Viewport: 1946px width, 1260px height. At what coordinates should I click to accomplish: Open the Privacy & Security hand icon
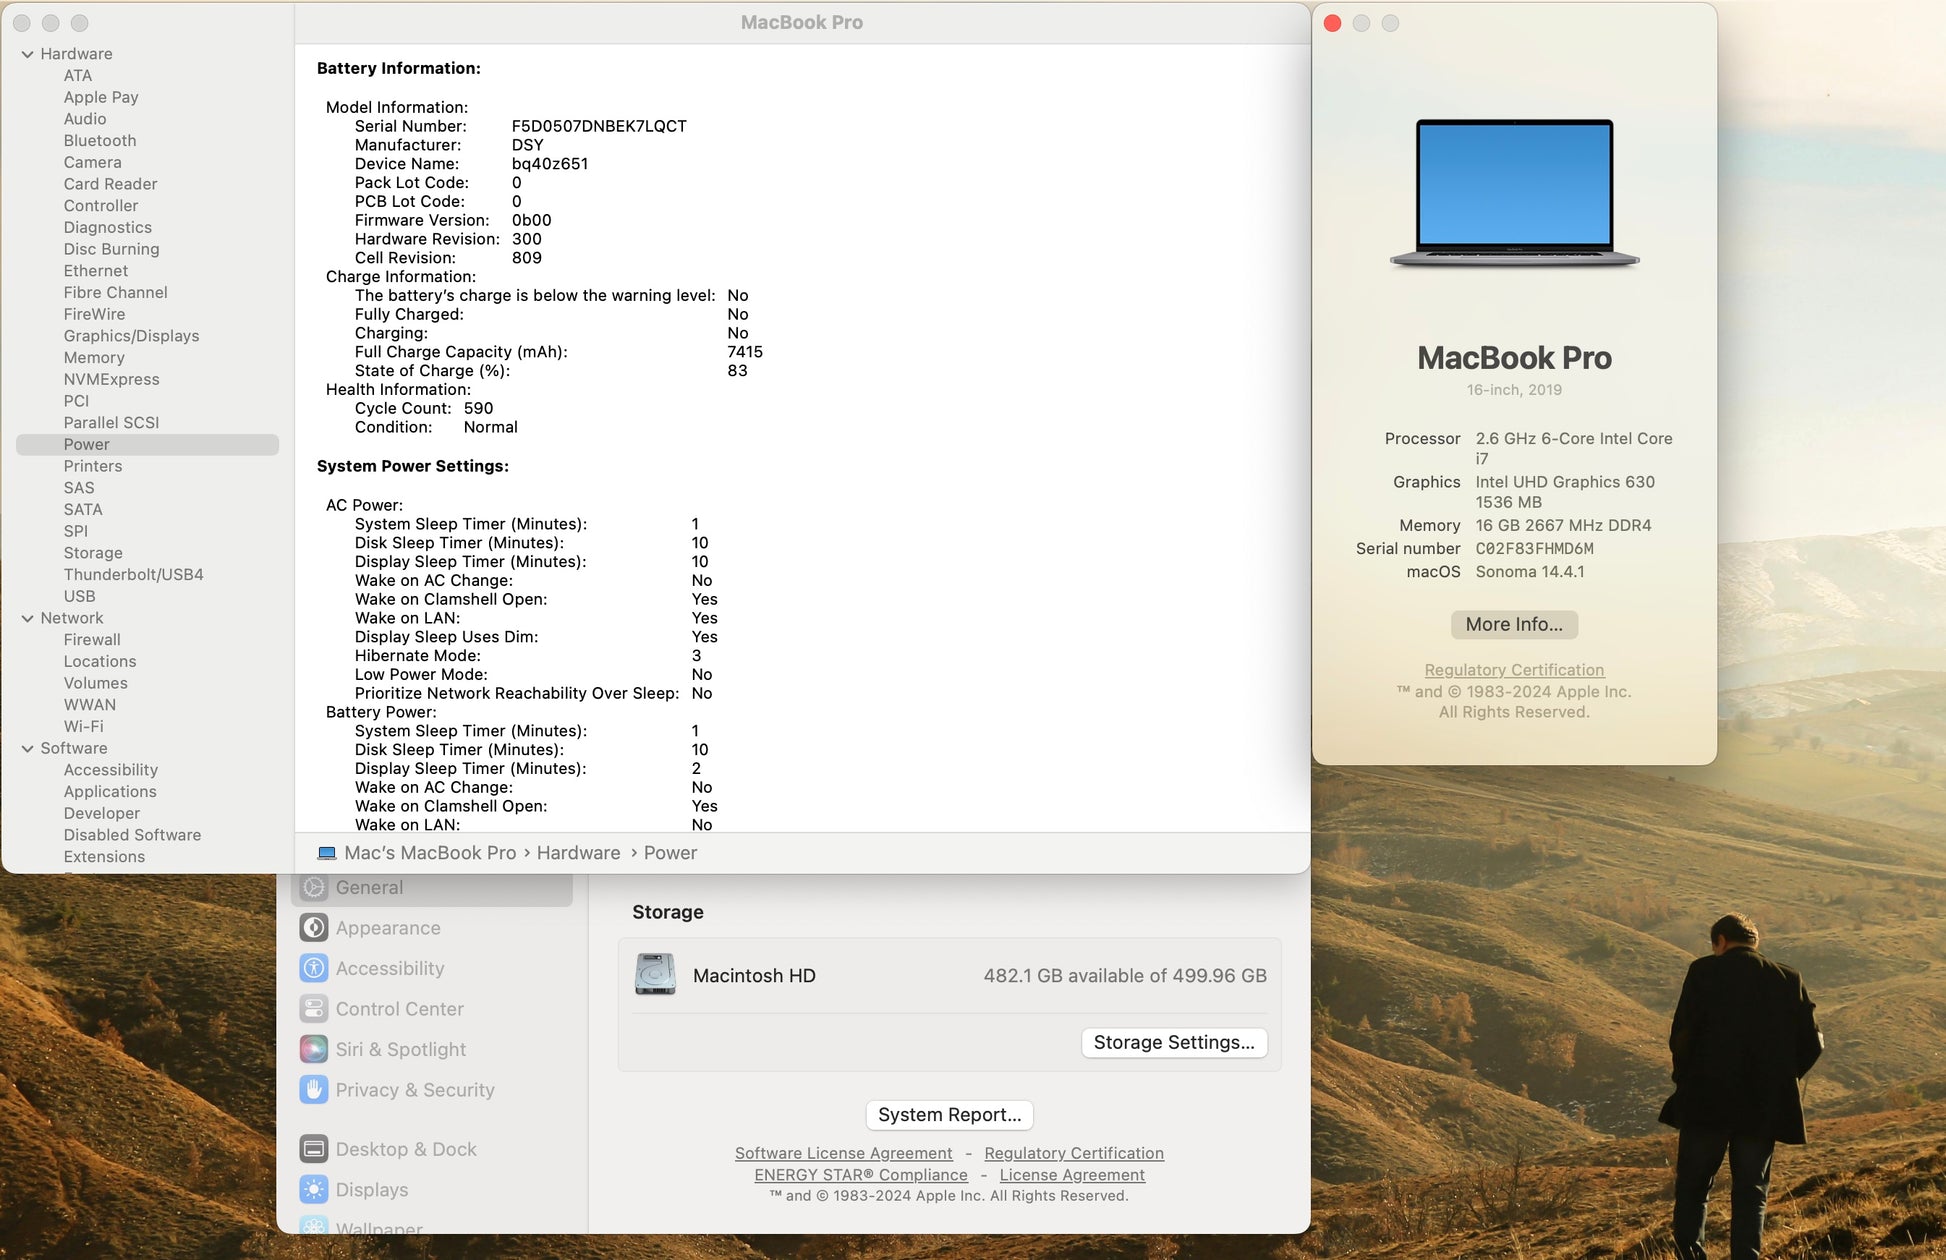(313, 1090)
